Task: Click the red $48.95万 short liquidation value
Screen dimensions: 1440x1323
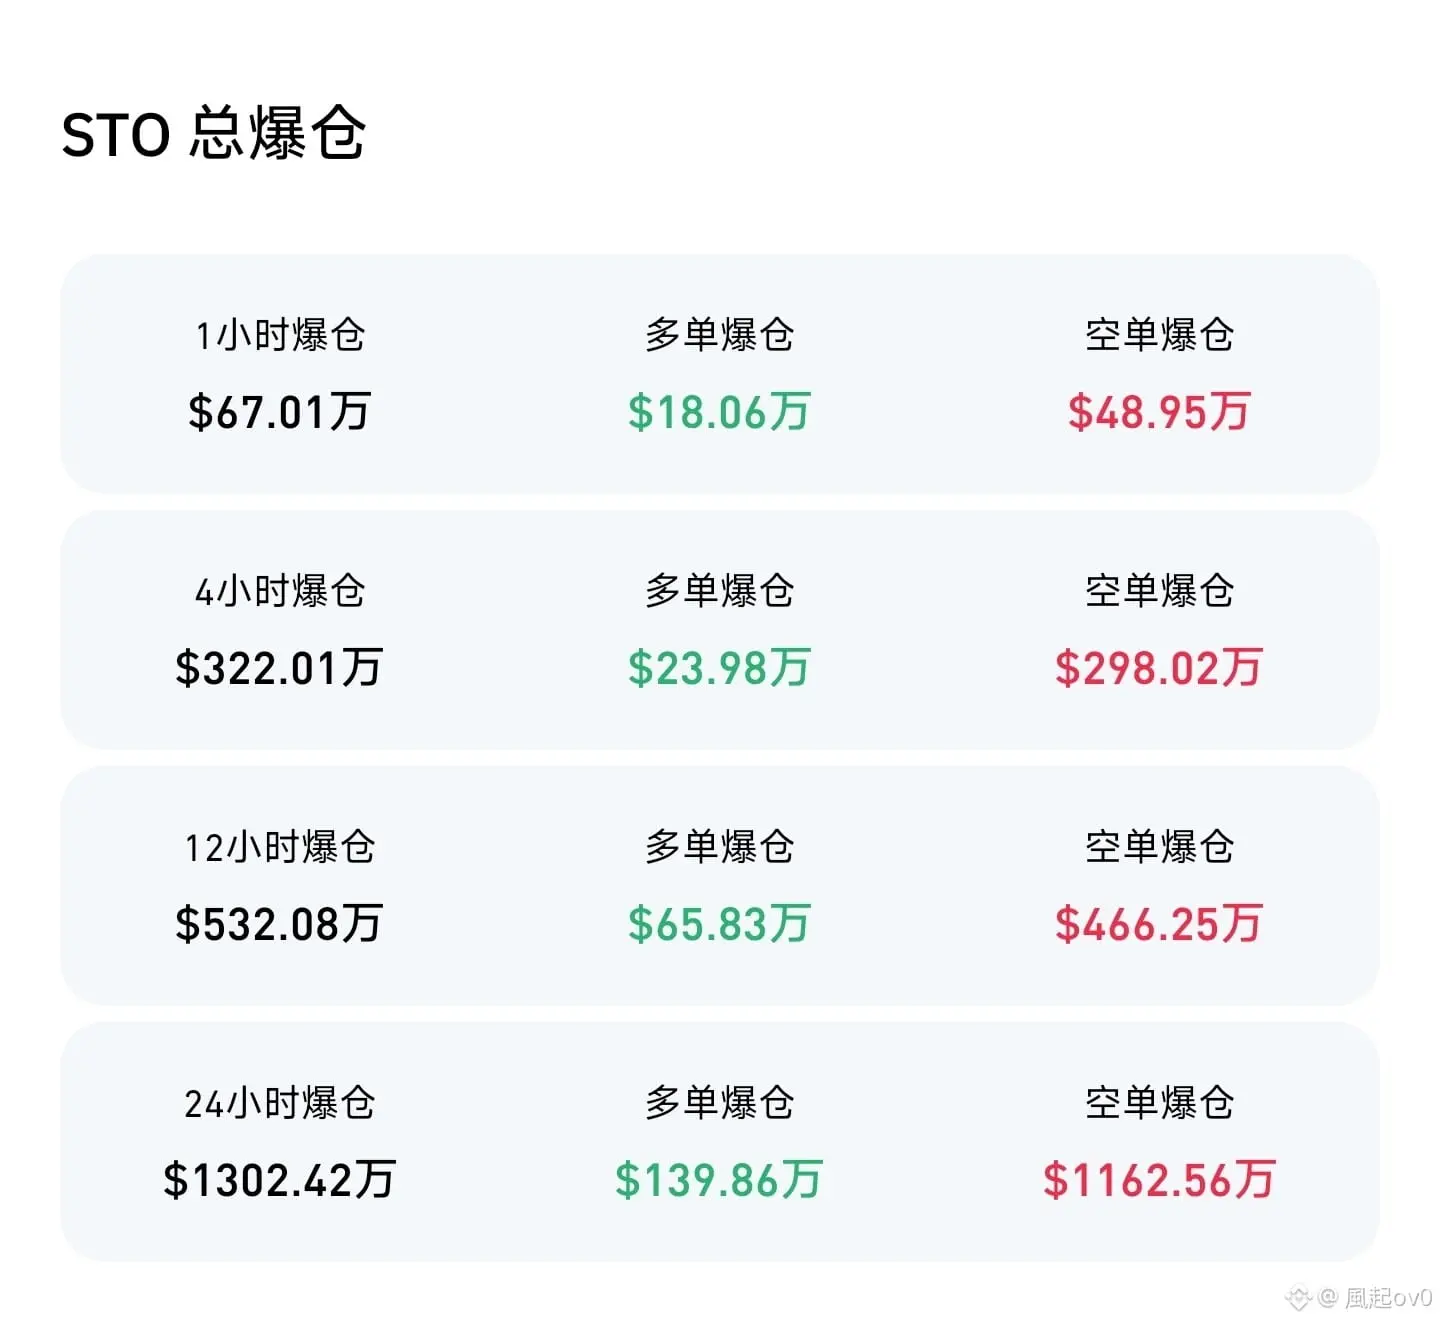Action: coord(1159,412)
